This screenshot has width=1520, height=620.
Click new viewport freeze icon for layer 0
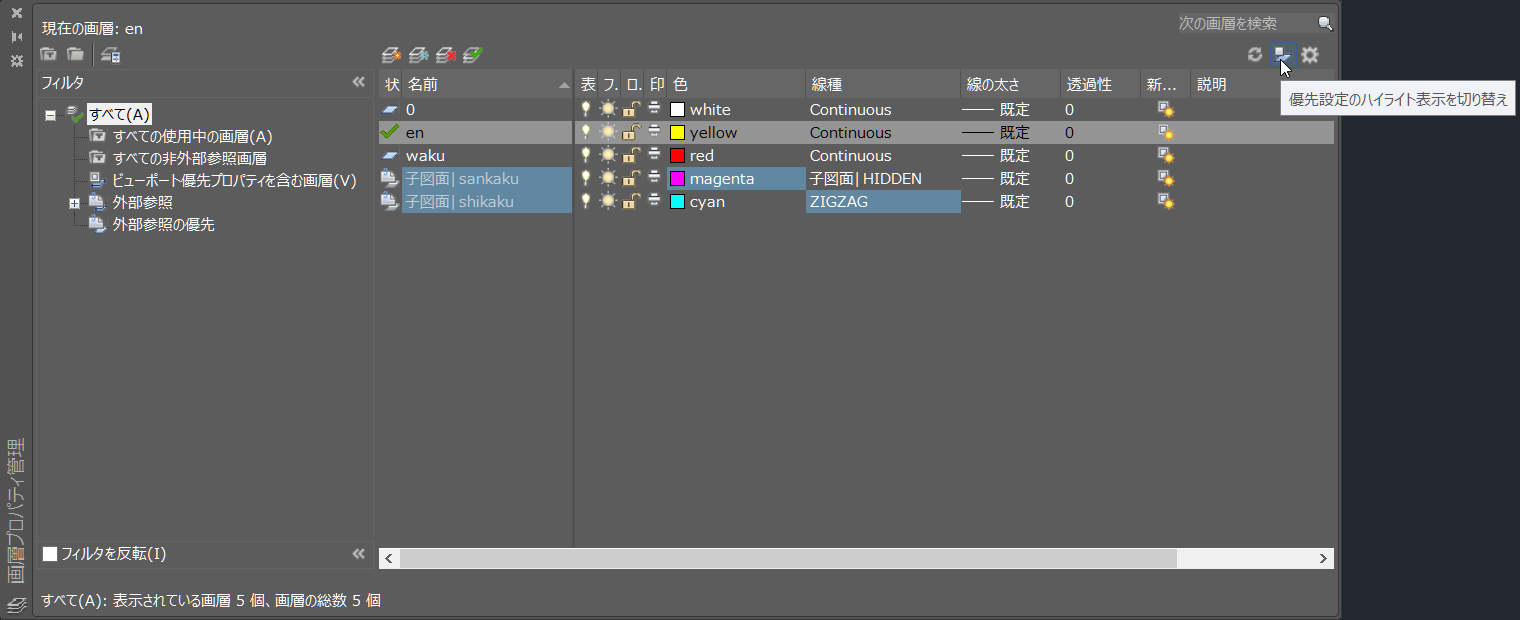[x=1165, y=110]
